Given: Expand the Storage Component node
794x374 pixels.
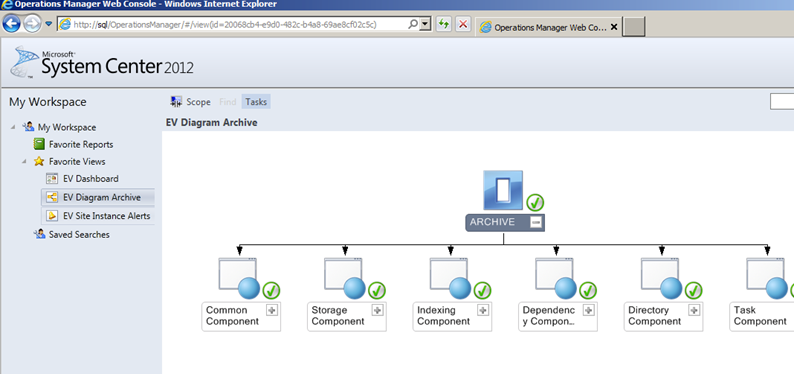Looking at the screenshot, I should coord(377,310).
